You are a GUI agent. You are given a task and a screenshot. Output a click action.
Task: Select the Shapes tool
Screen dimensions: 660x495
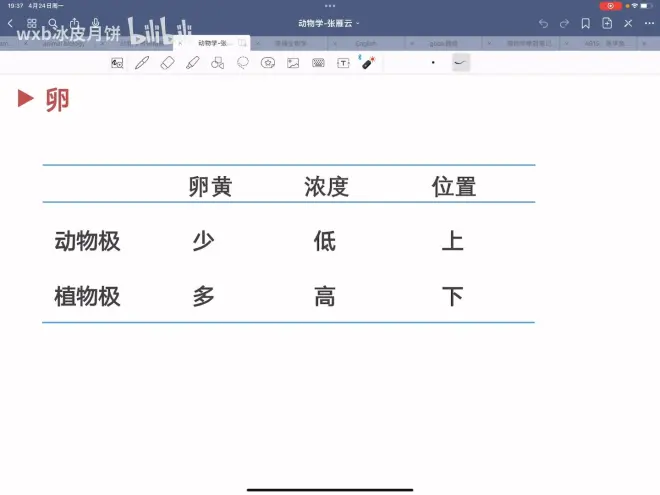217,63
